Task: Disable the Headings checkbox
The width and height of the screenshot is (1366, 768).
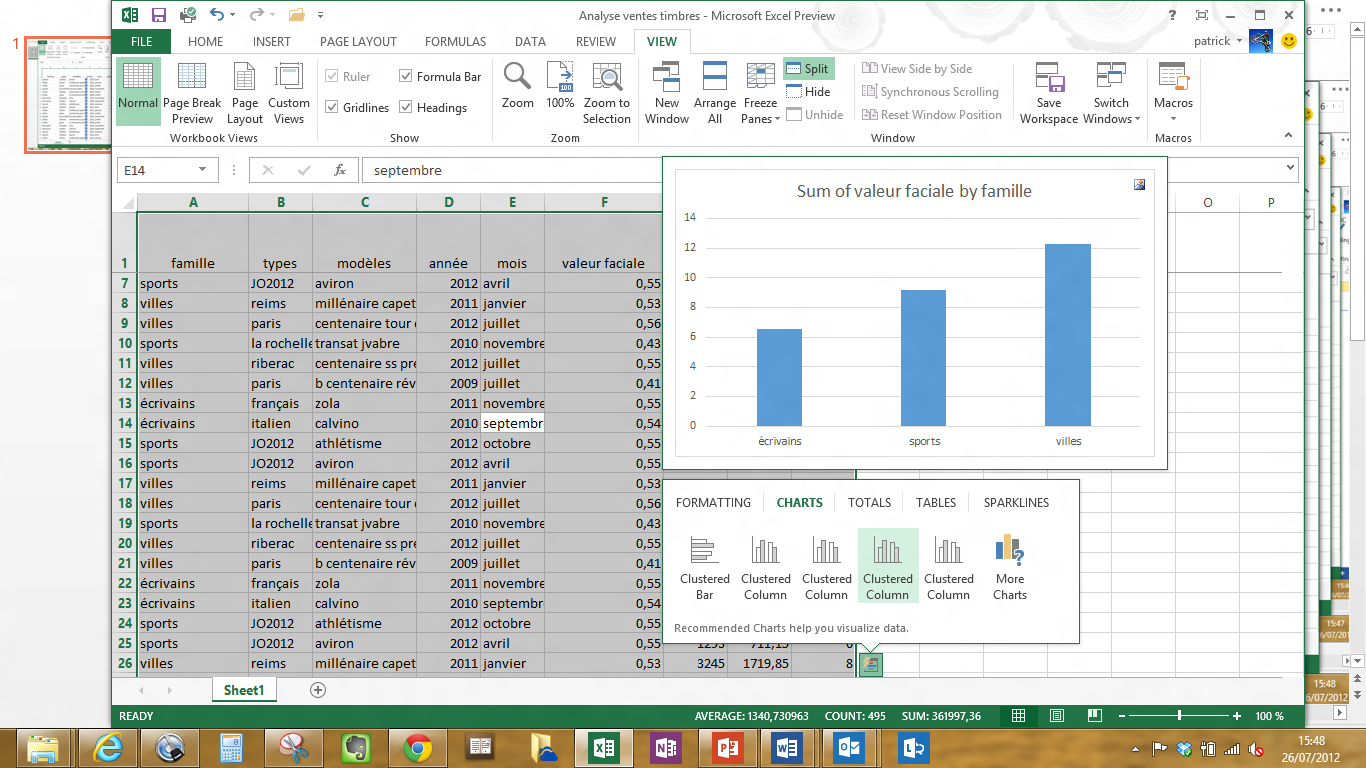Action: pos(406,107)
